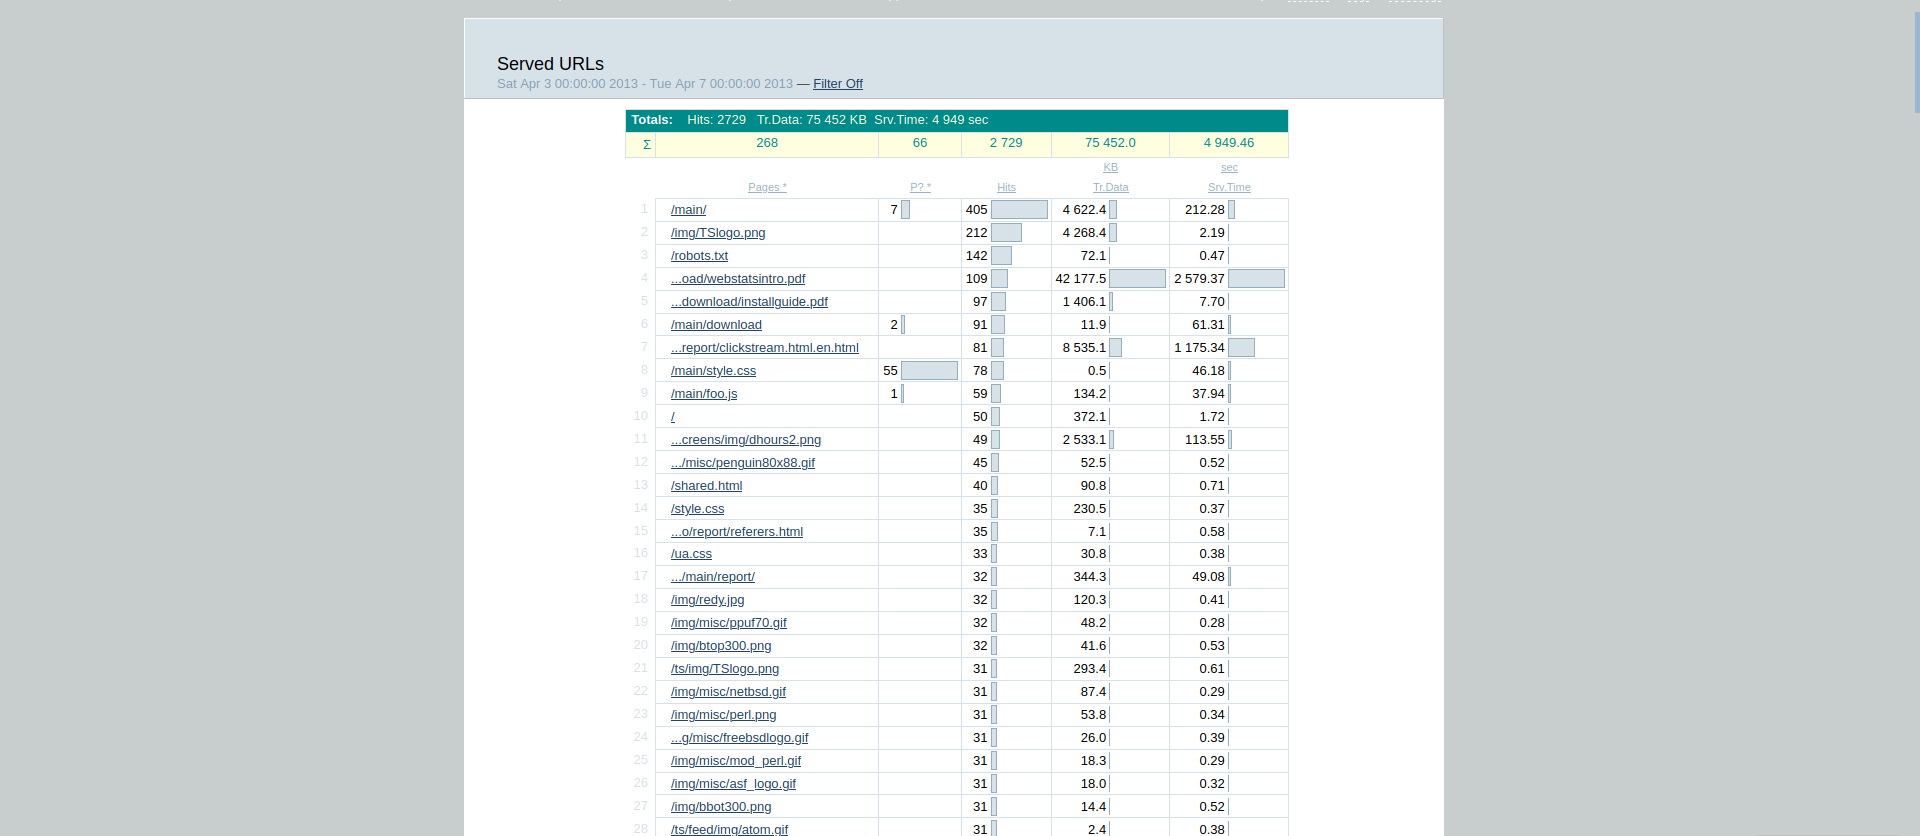Click the Filter Off link

pos(837,84)
